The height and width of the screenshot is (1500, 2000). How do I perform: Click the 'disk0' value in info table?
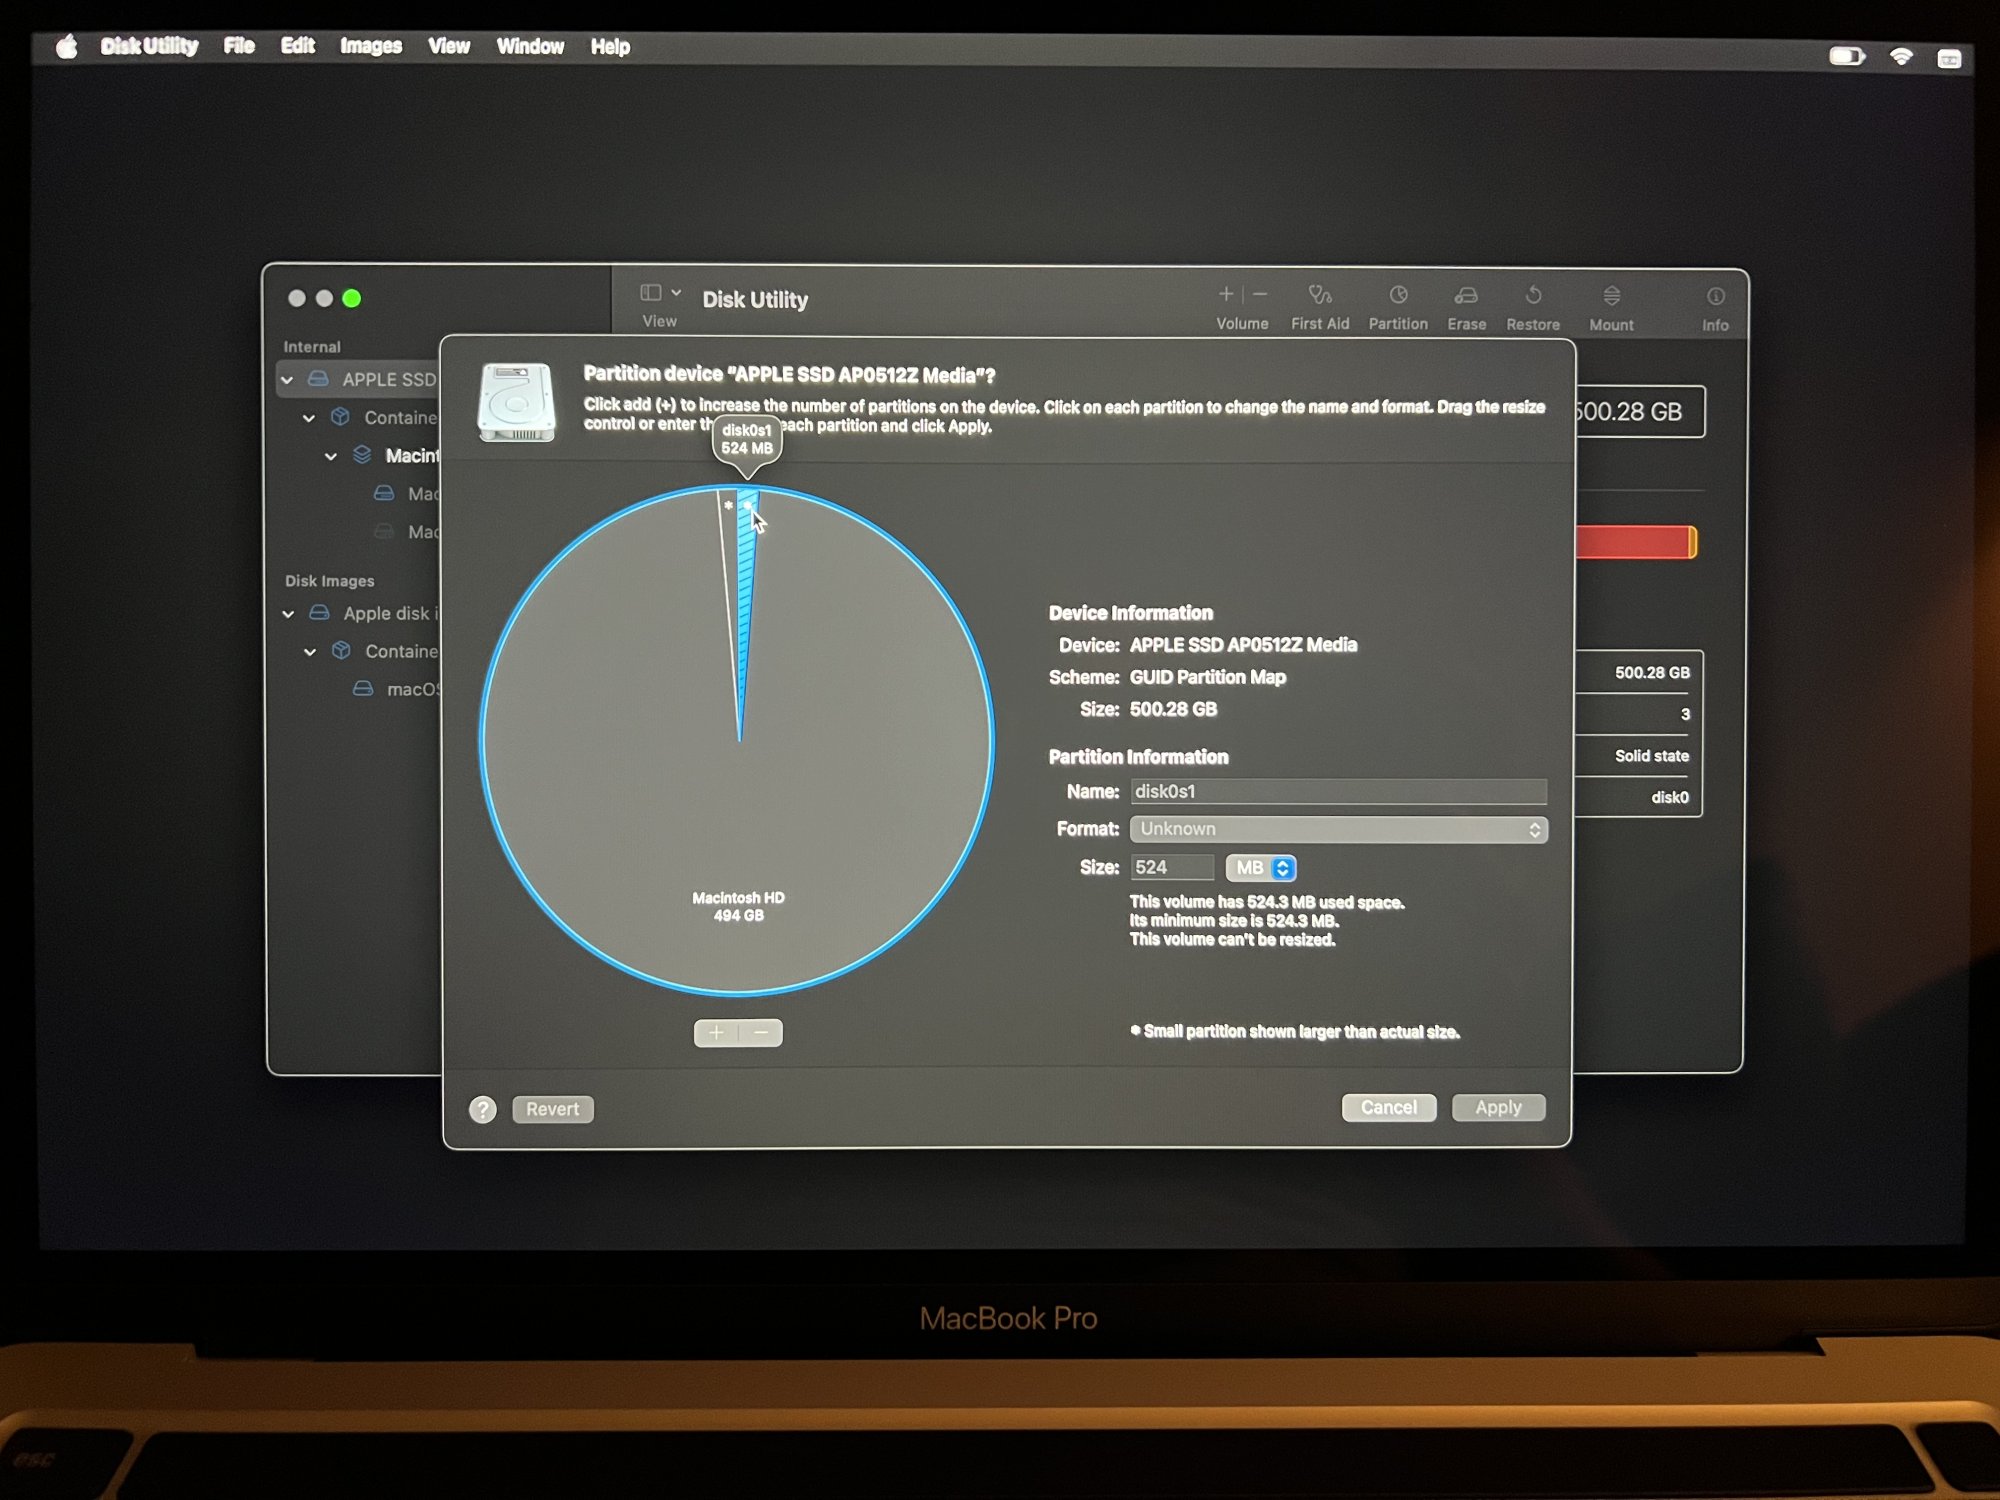pyautogui.click(x=1670, y=798)
